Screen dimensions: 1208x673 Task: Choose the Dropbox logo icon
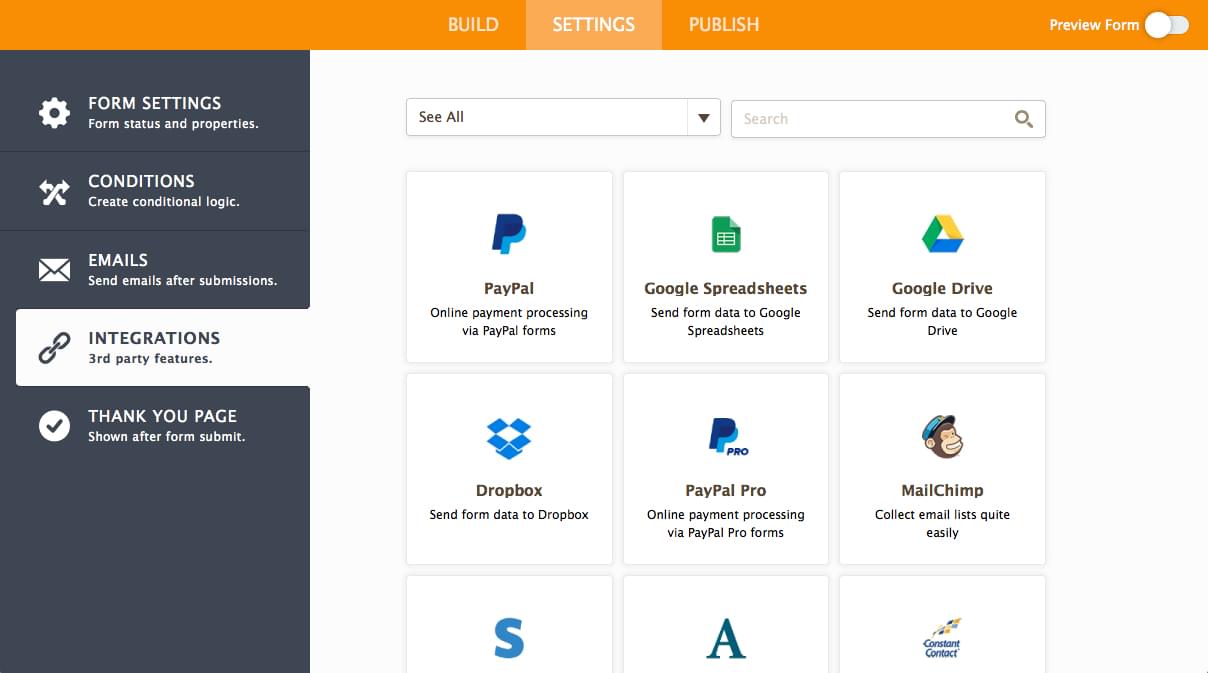coord(508,437)
